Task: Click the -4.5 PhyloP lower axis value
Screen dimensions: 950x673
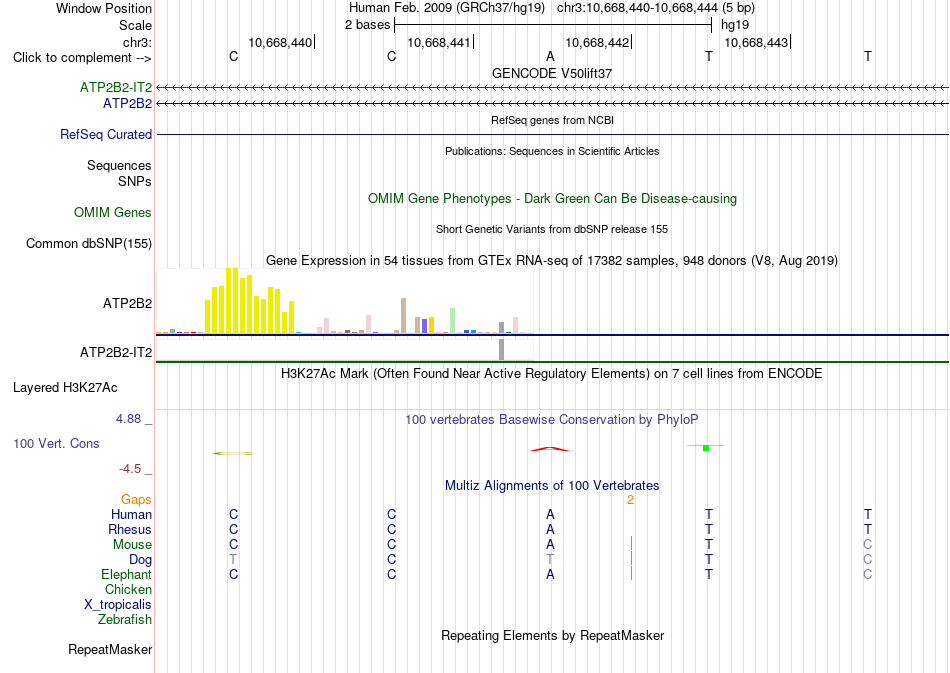Action: 130,469
